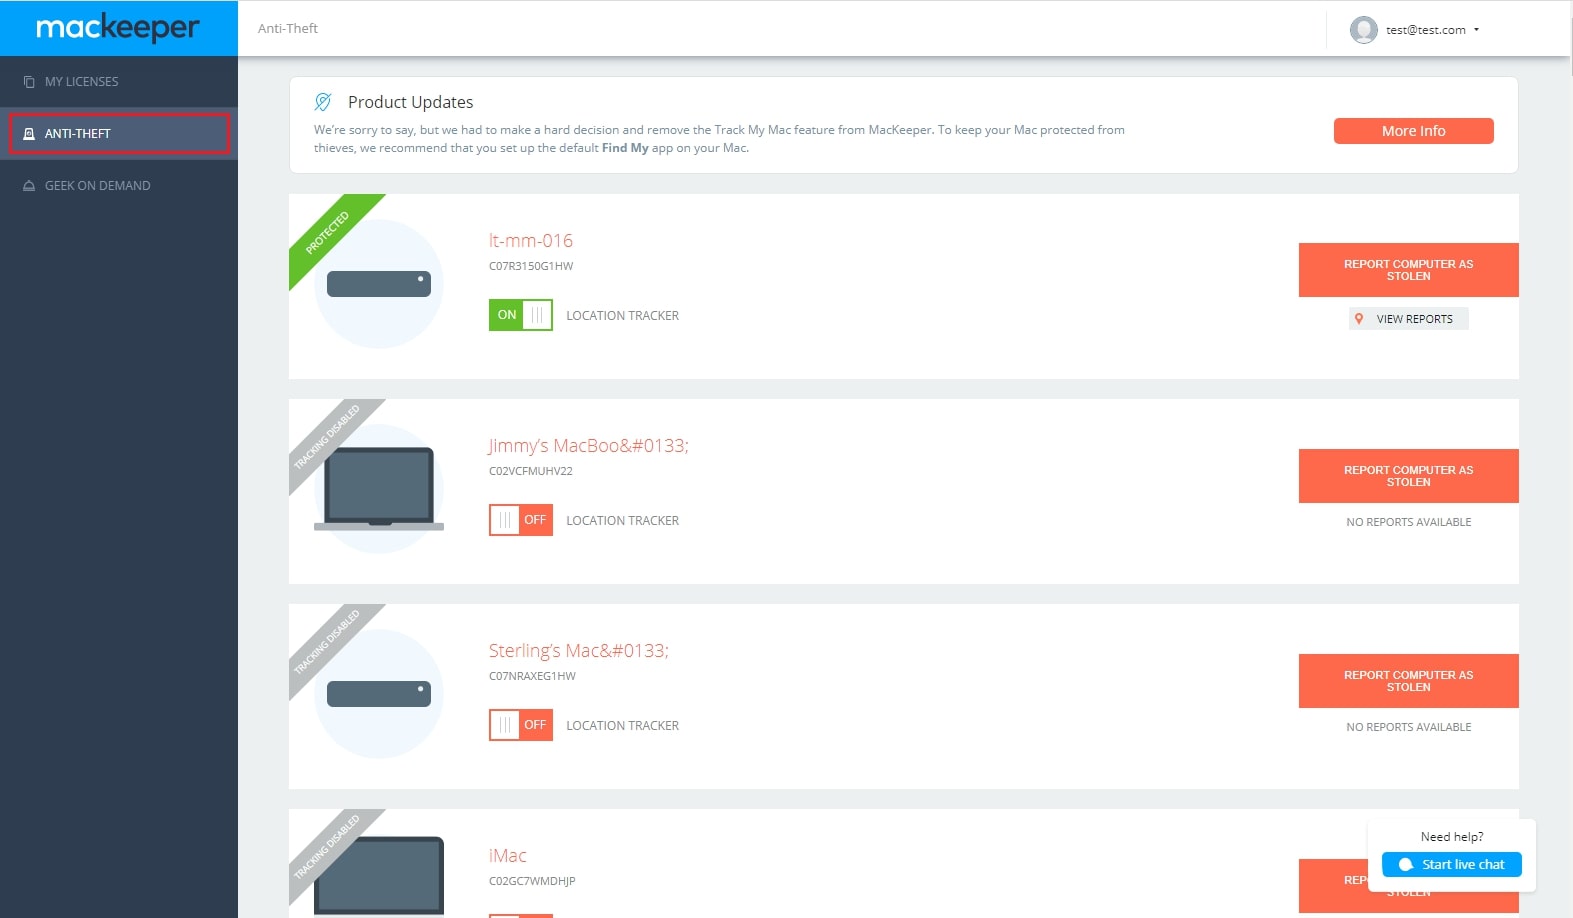Click the Anti-Theft sidebar icon
This screenshot has width=1573, height=918.
click(x=29, y=134)
